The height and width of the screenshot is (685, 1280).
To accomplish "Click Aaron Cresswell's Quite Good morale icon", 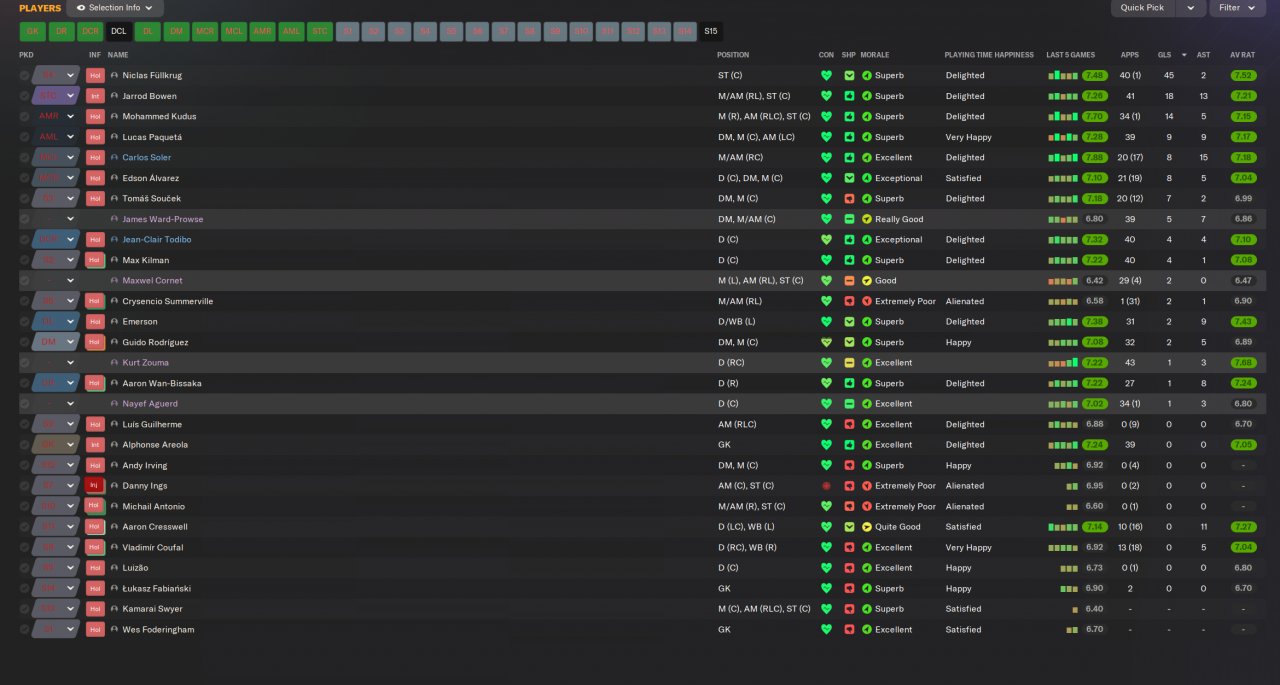I will click(x=867, y=527).
